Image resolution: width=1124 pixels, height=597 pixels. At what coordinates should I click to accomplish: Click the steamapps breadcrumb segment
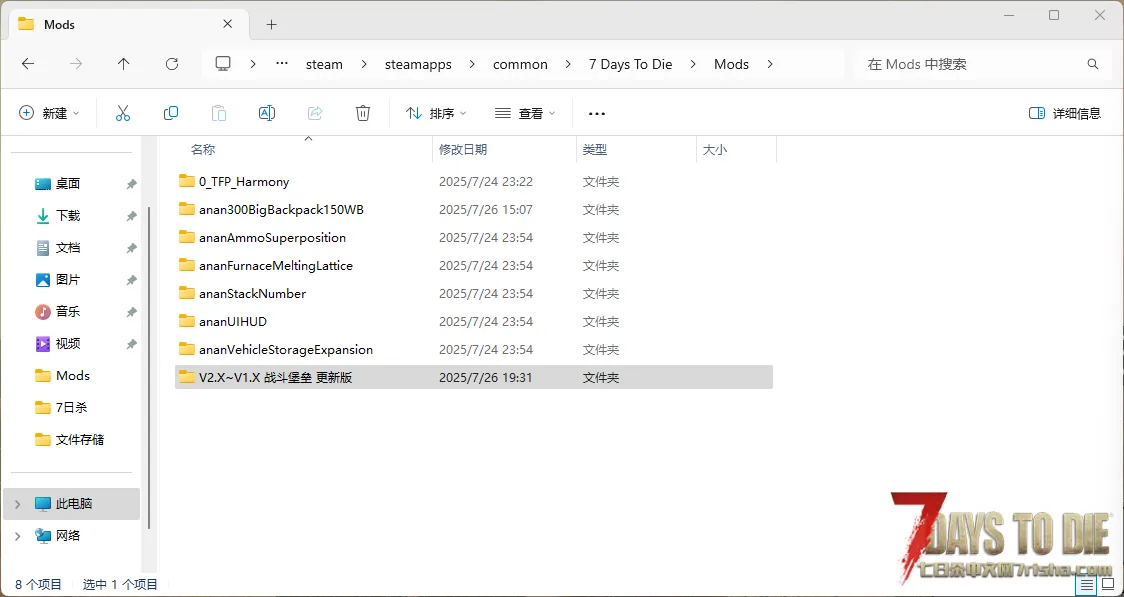[x=418, y=64]
